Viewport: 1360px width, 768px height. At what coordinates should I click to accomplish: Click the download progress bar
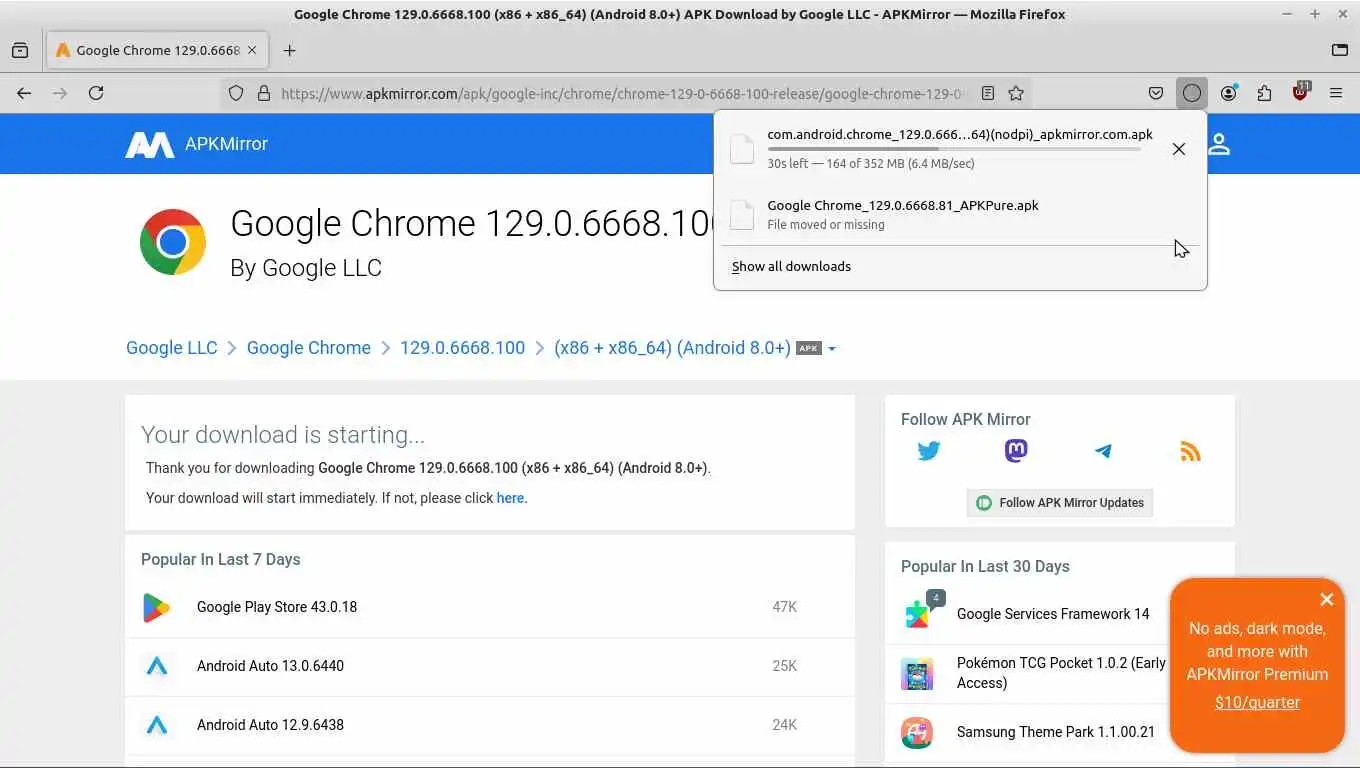tap(954, 149)
